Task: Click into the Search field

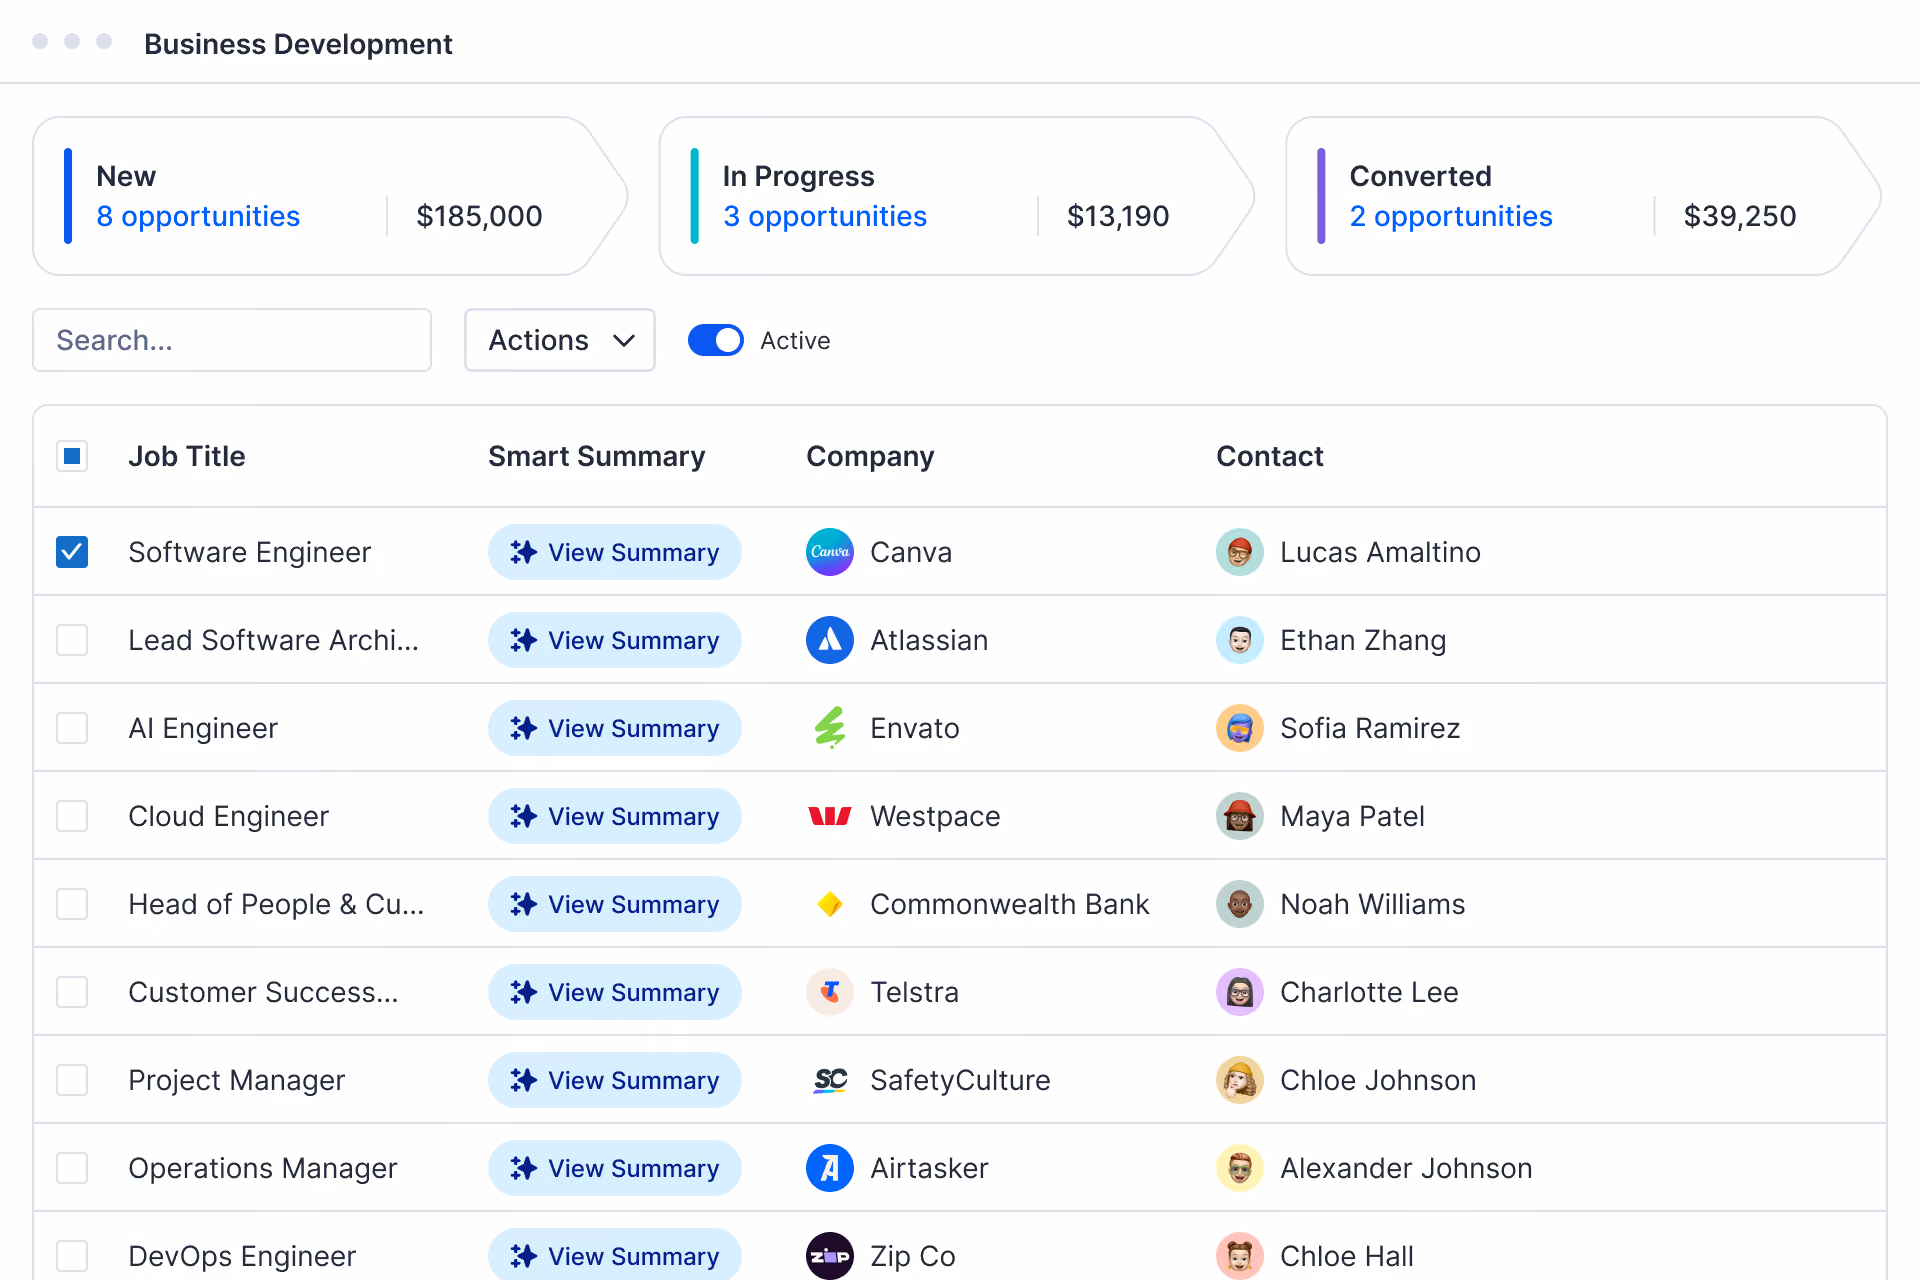Action: coord(232,340)
